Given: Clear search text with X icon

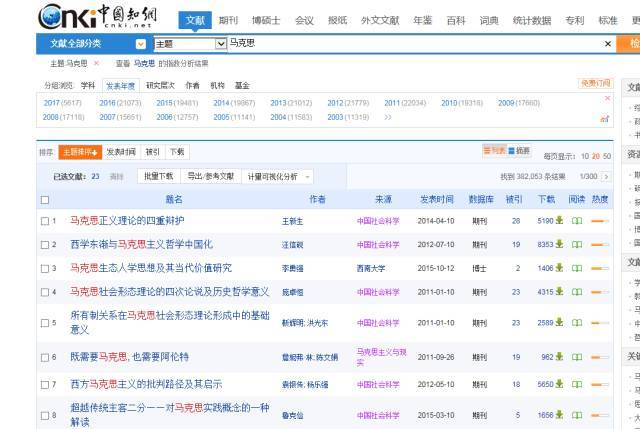Looking at the screenshot, I should 608,44.
